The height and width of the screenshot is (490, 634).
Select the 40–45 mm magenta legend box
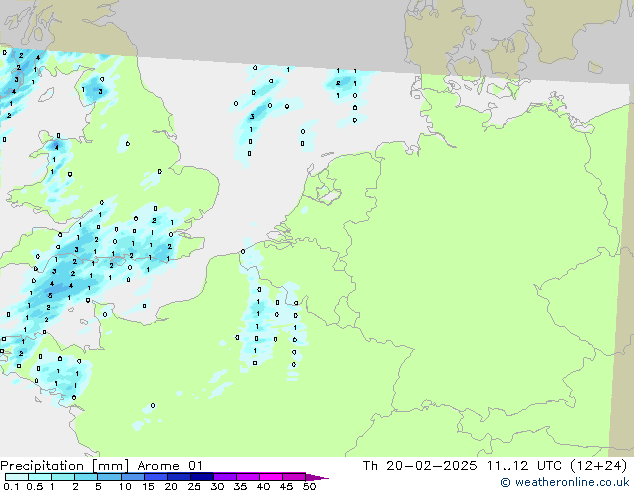pos(271,477)
